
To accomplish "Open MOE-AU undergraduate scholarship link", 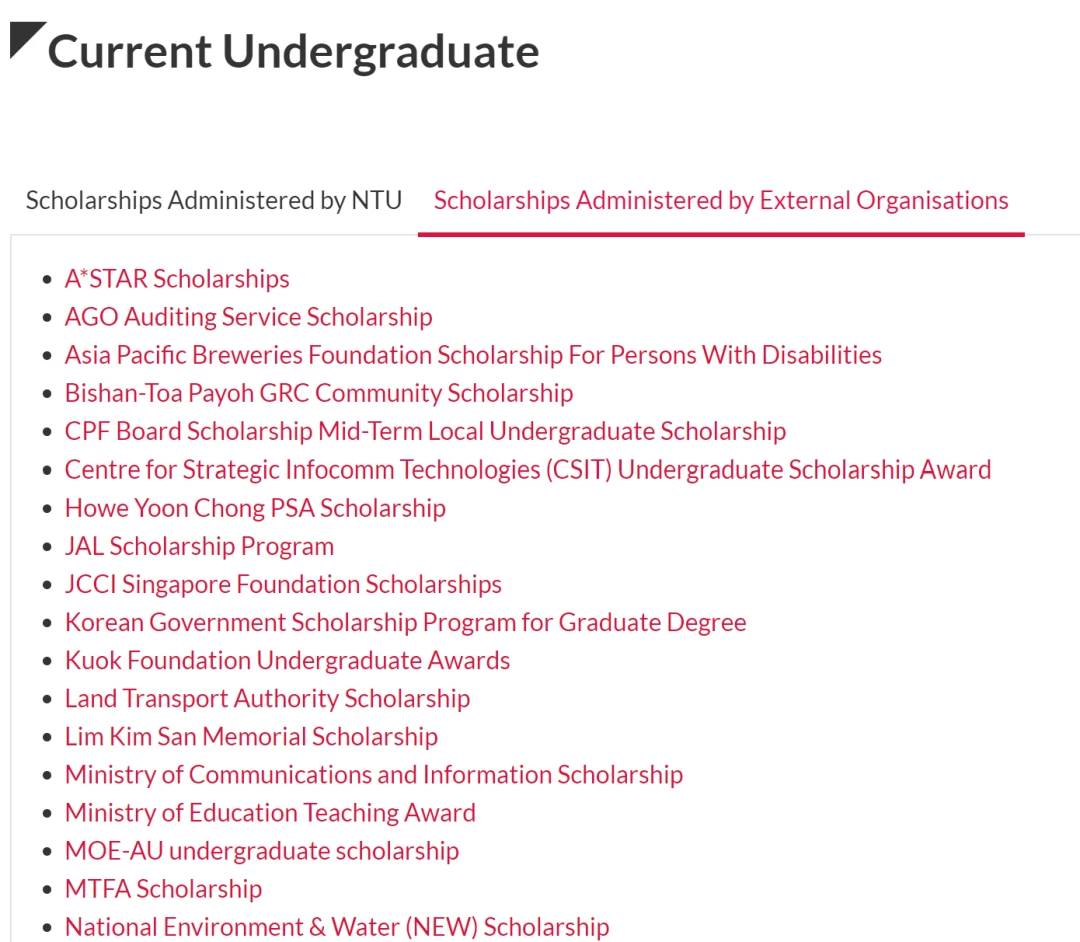I will (262, 851).
